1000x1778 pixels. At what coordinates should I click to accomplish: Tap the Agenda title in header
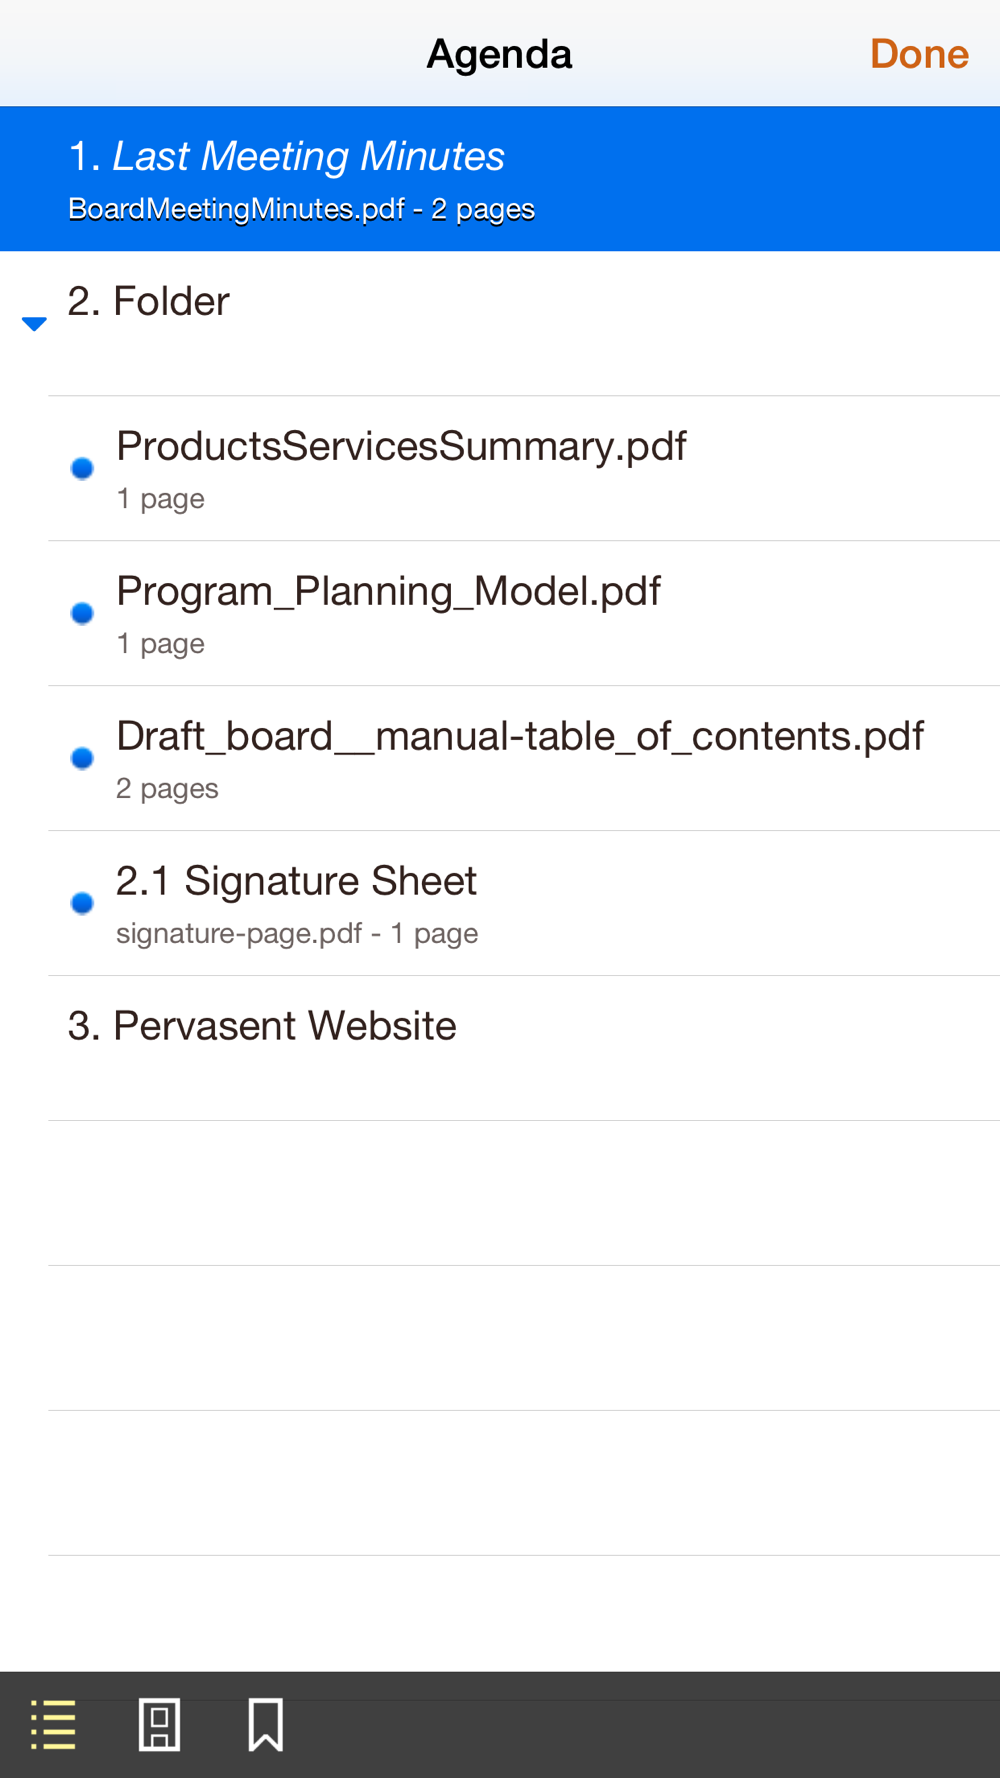tap(499, 54)
